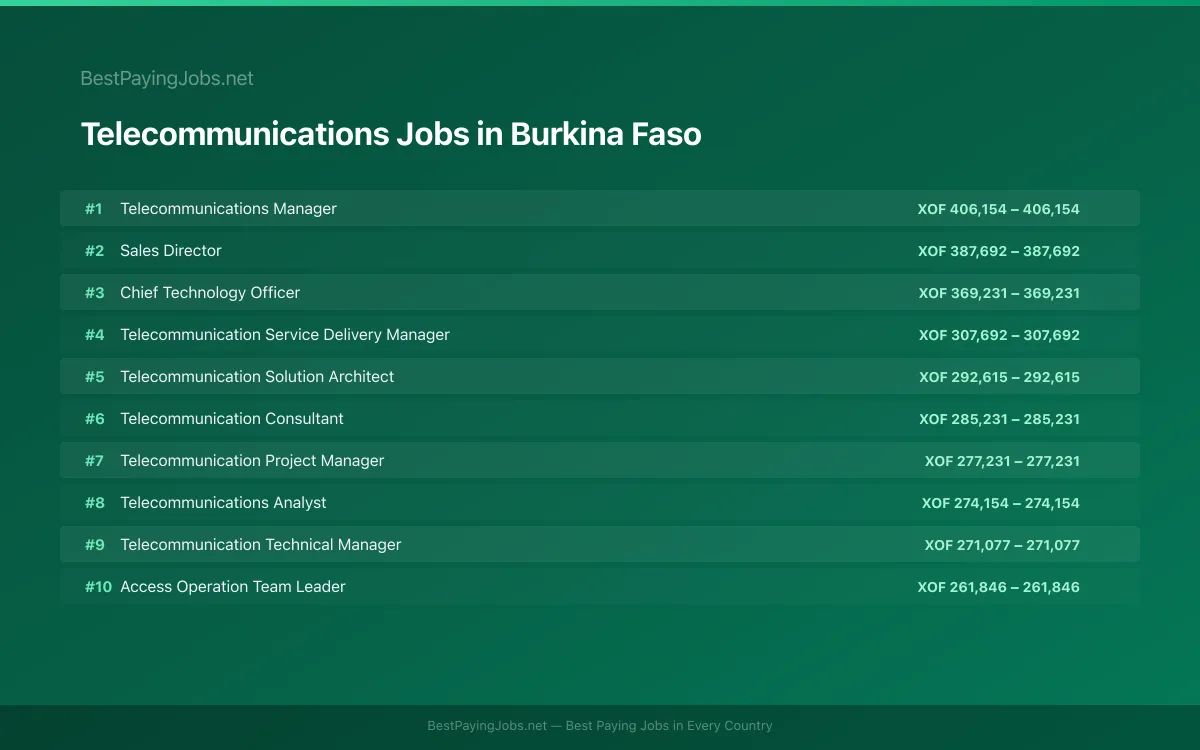The height and width of the screenshot is (750, 1200).
Task: Click the Telecommunications Jobs in Burkina Faso title
Action: 391,134
